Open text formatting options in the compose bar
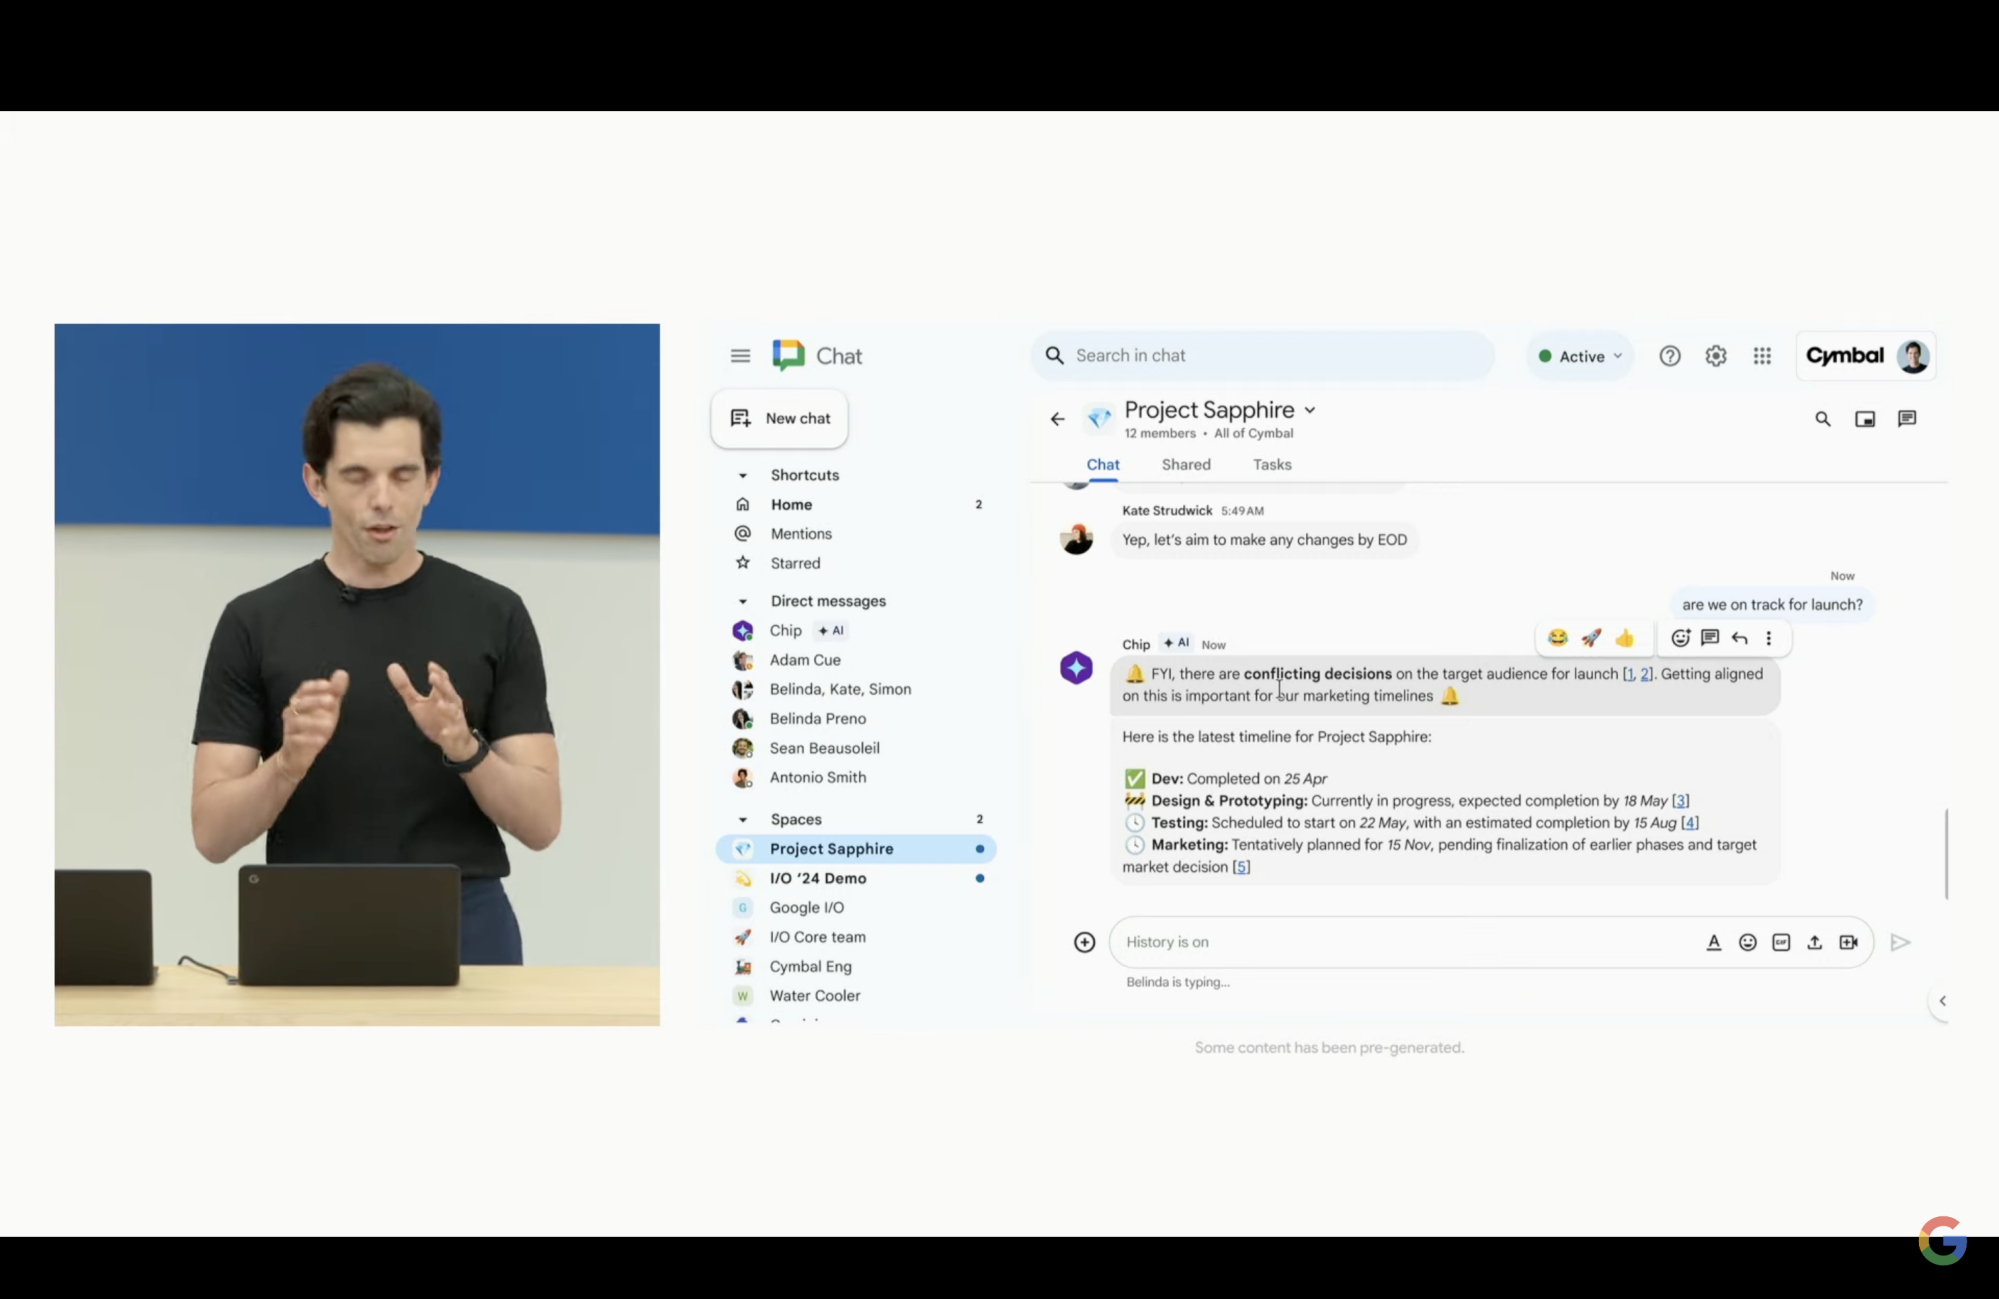Viewport: 1999px width, 1299px height. click(x=1714, y=941)
